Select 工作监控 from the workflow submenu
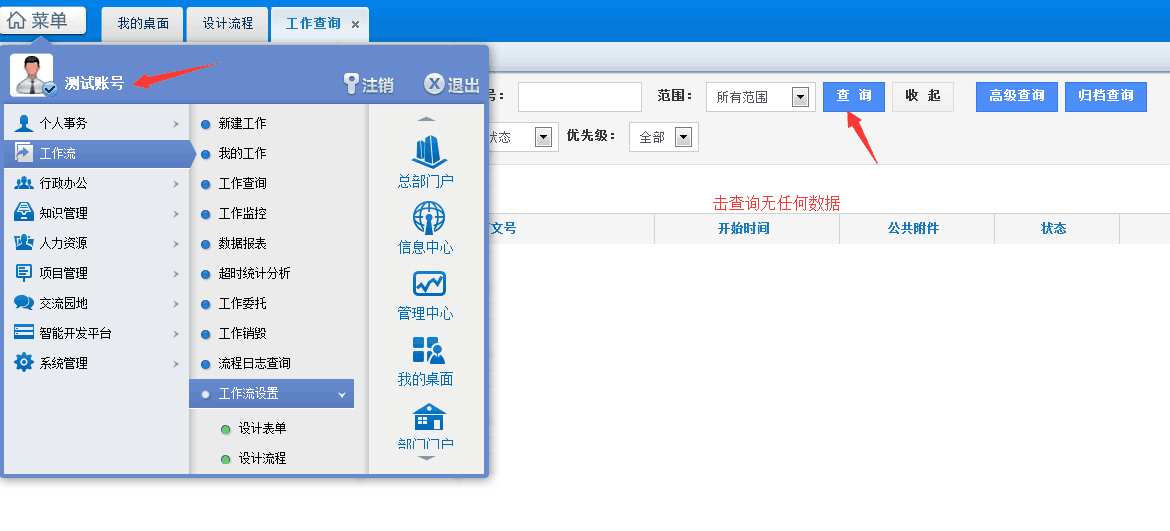 click(x=242, y=214)
